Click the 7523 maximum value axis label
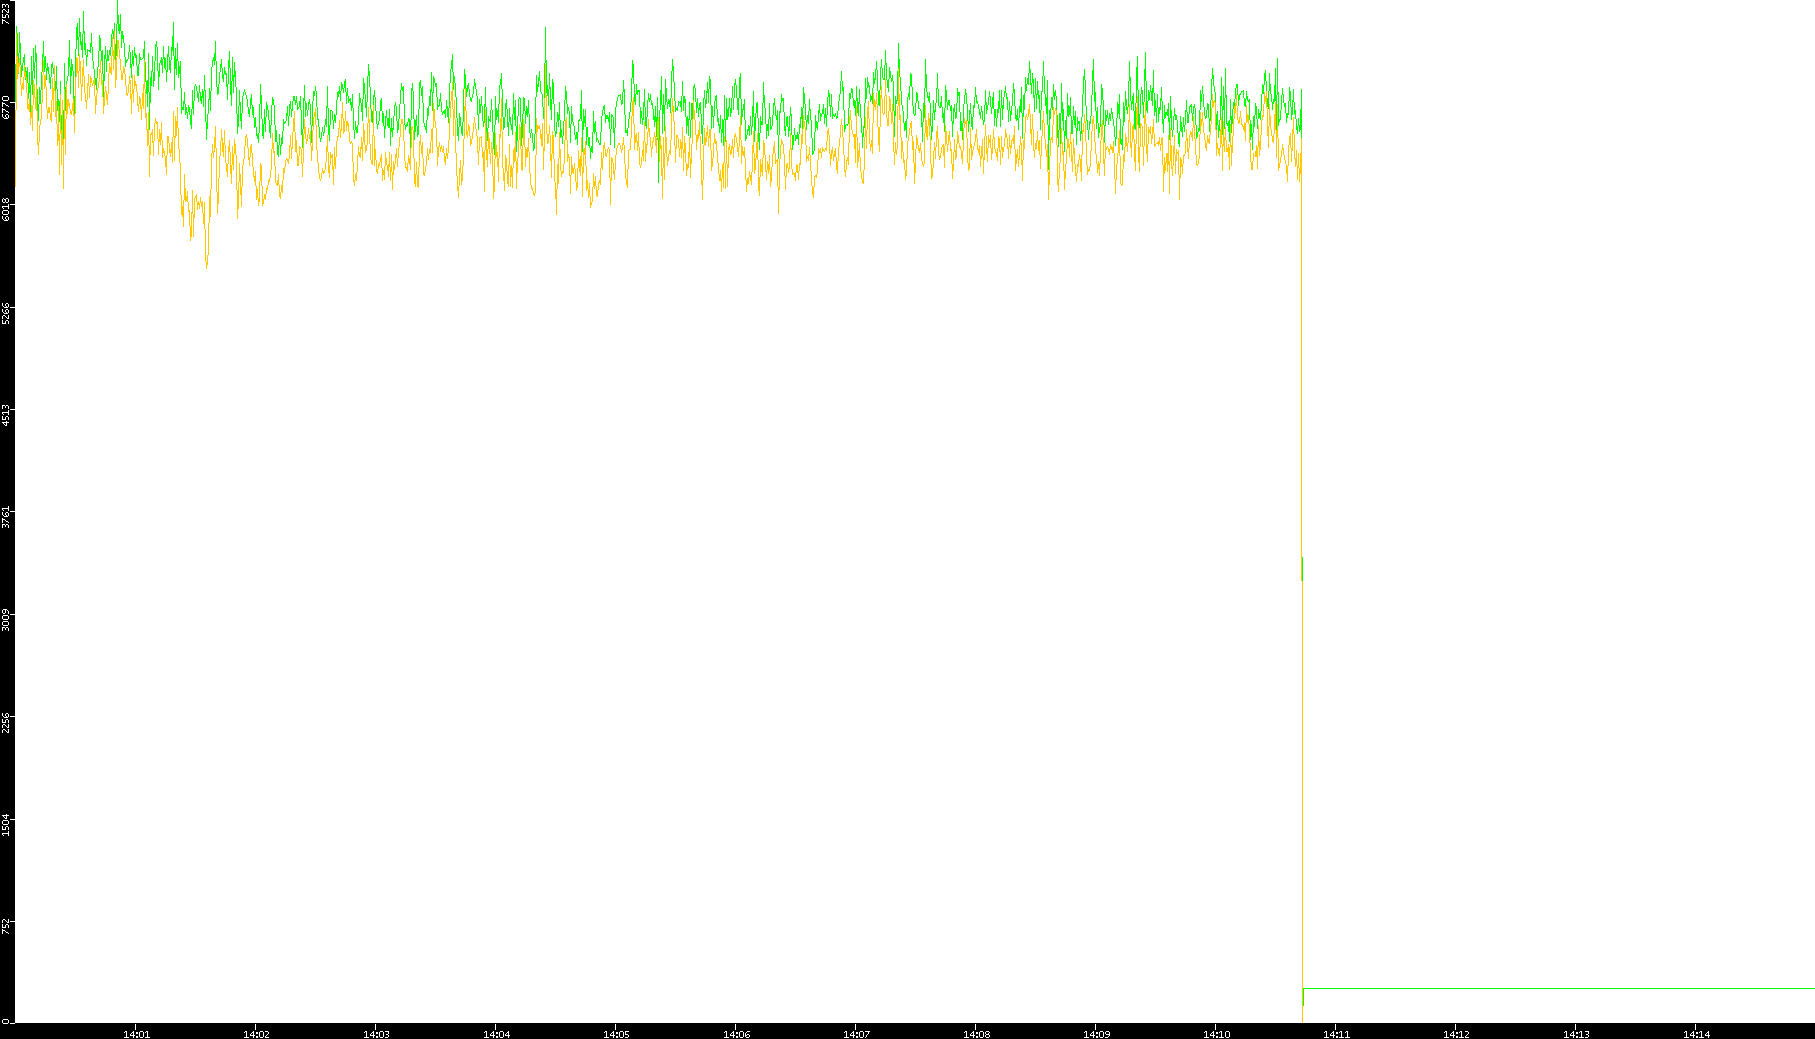 coord(7,12)
